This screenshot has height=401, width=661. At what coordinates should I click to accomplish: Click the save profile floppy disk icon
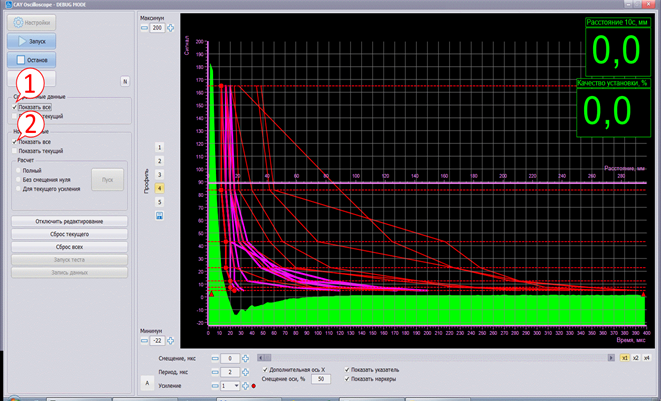[159, 215]
